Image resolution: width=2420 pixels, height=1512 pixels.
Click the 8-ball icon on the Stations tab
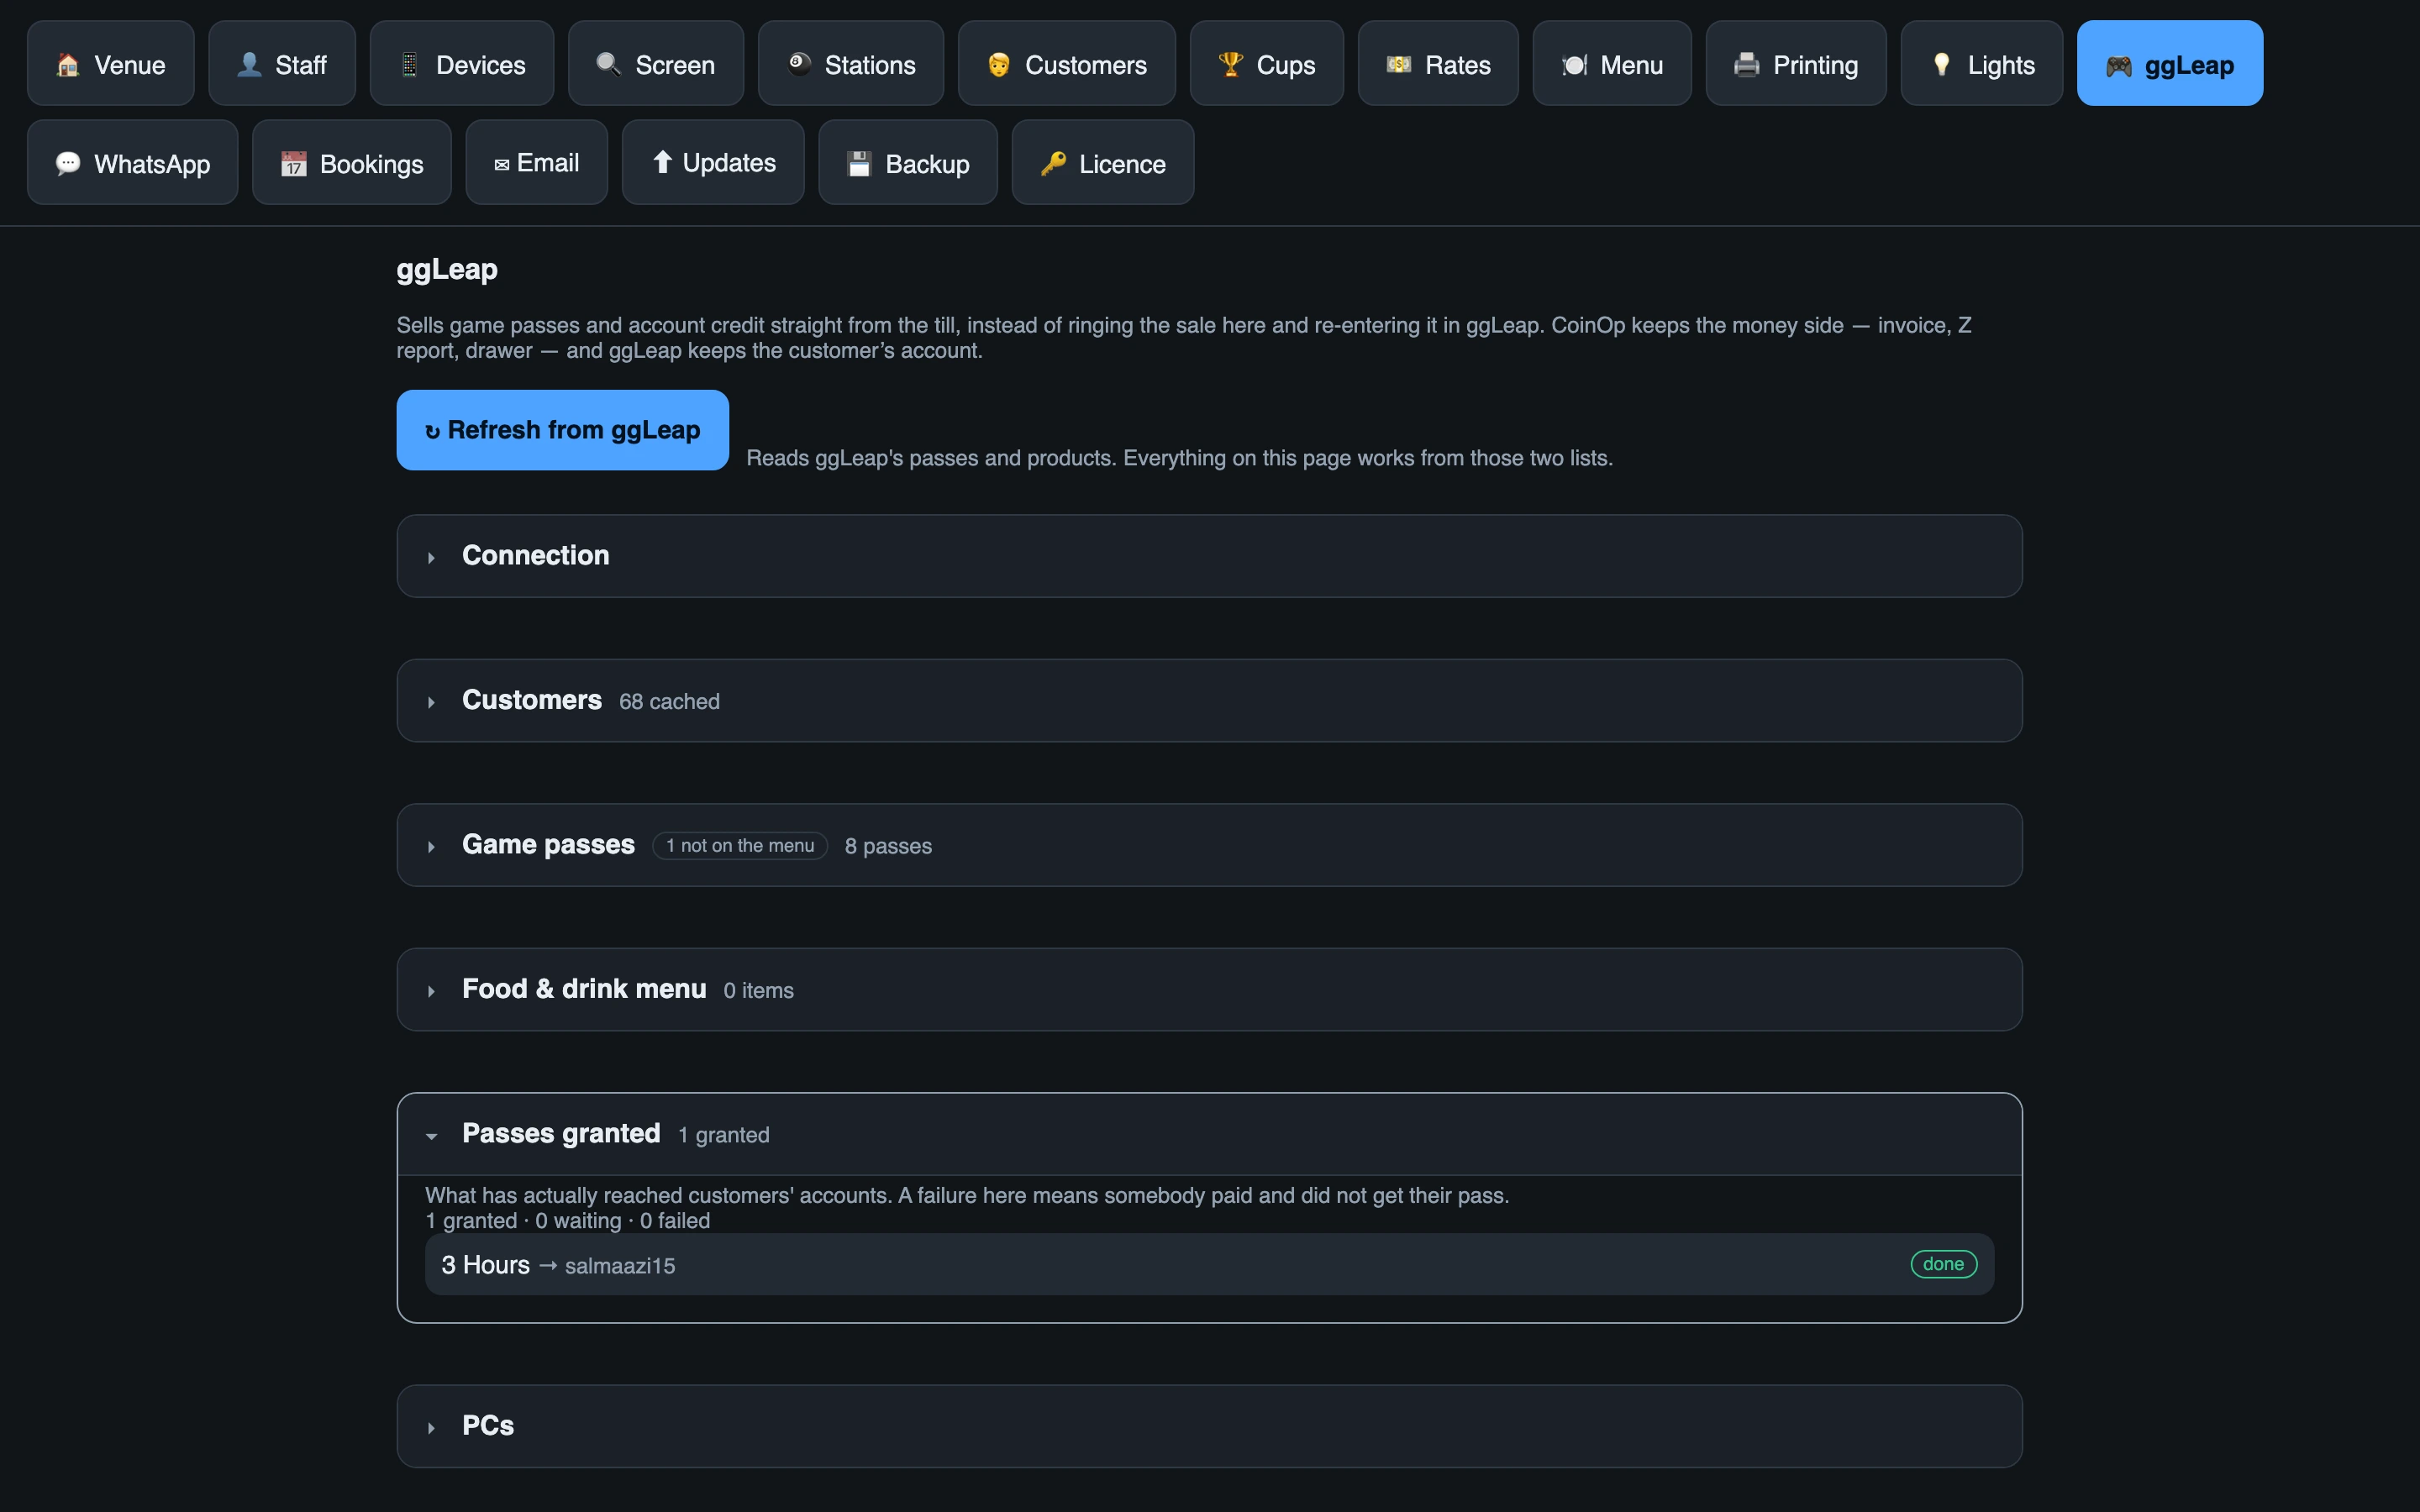point(799,65)
